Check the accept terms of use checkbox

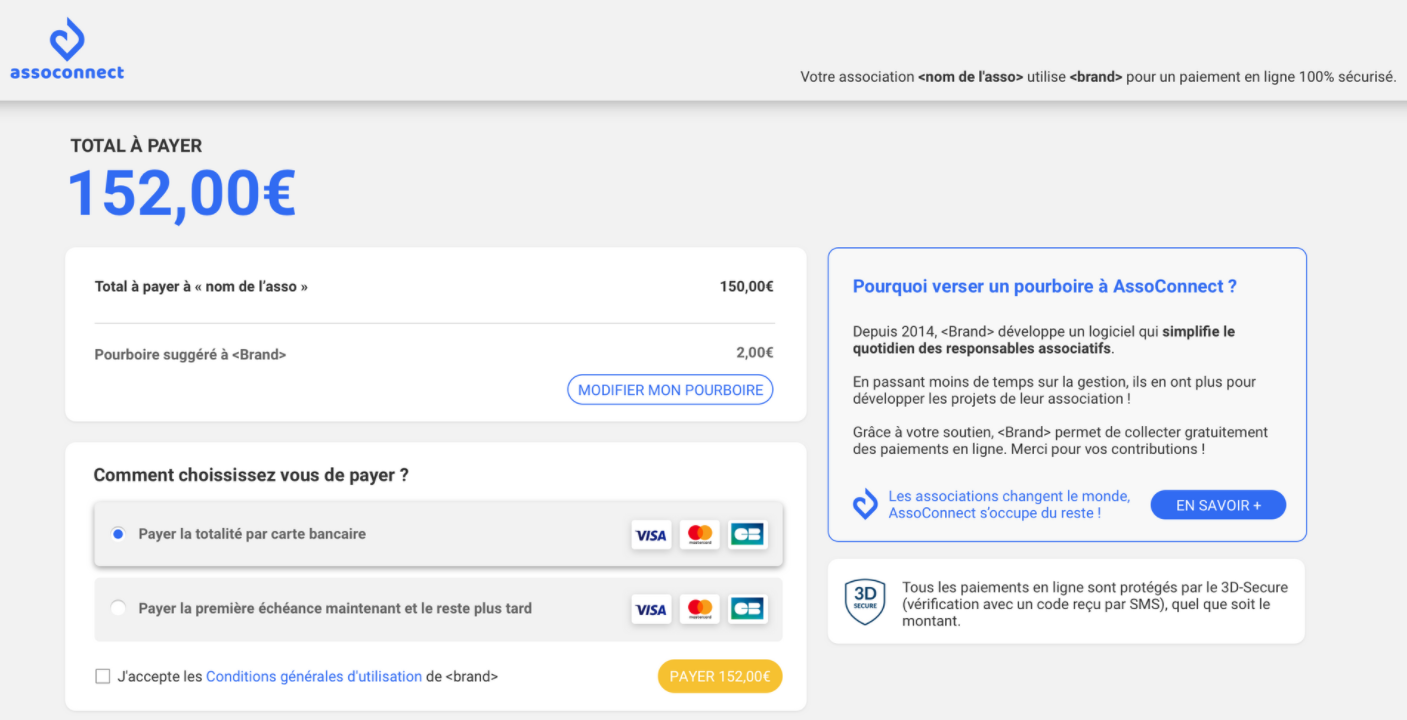click(102, 677)
